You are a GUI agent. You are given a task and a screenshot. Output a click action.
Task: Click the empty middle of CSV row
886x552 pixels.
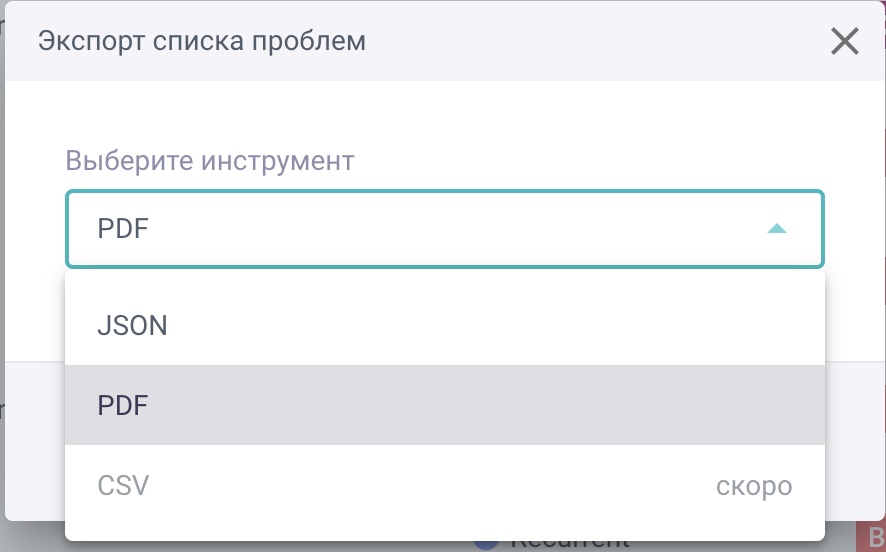point(430,486)
